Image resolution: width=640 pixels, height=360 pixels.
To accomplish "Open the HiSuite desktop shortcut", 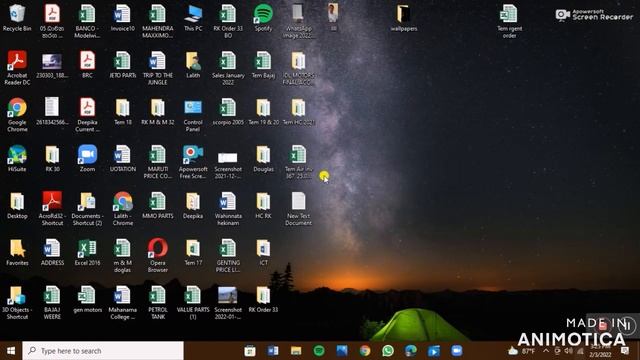I will pyautogui.click(x=17, y=158).
